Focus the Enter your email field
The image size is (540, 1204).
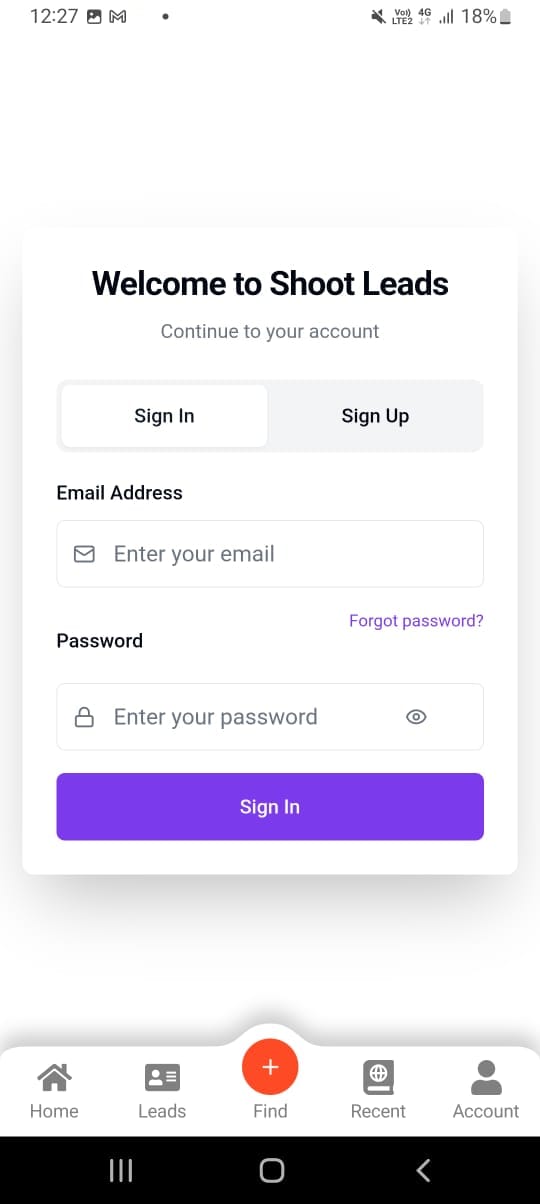point(270,554)
